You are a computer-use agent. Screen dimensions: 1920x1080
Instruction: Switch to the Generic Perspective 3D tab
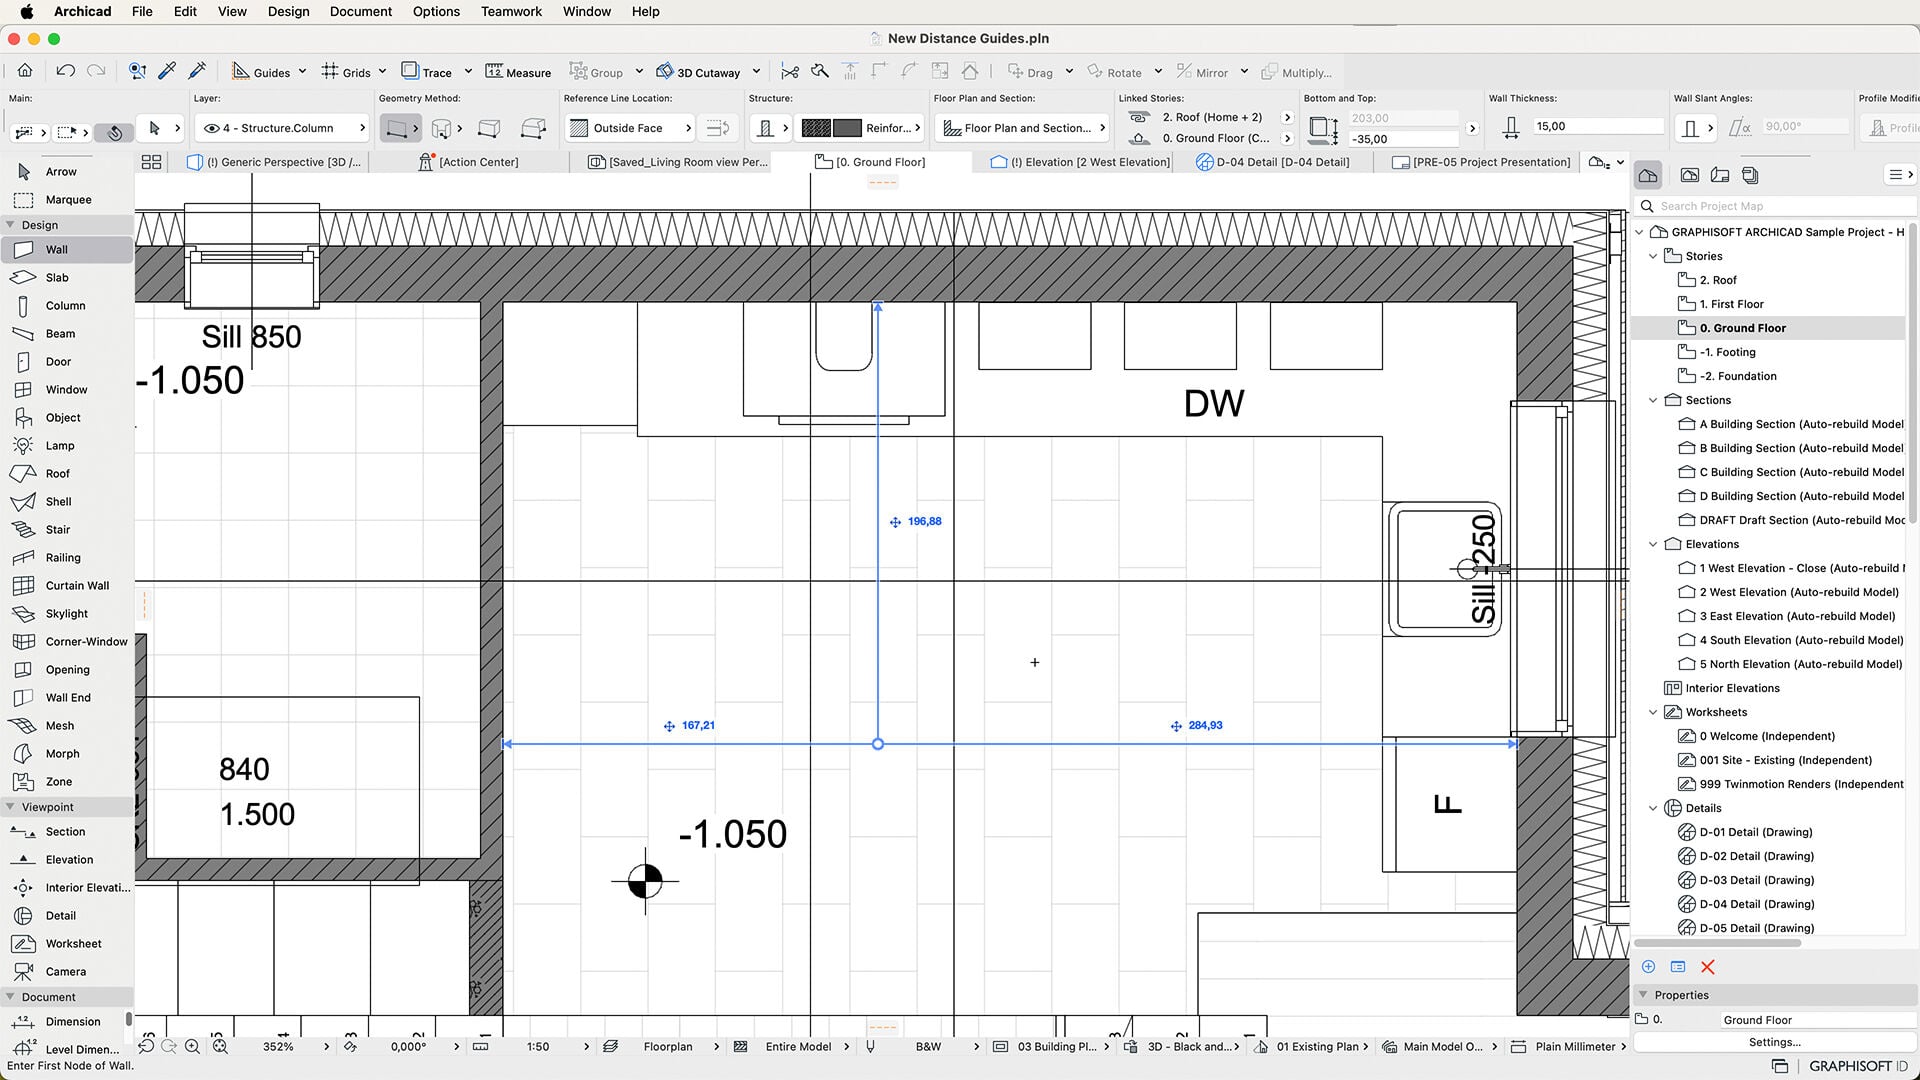275,162
